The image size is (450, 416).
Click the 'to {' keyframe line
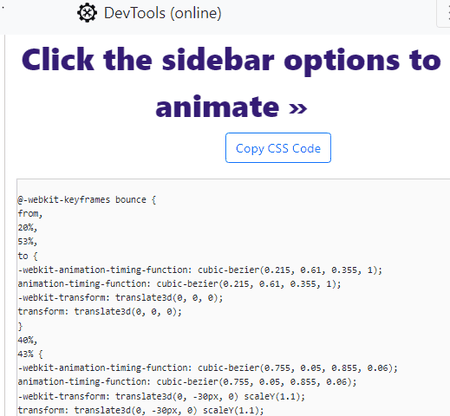28,256
